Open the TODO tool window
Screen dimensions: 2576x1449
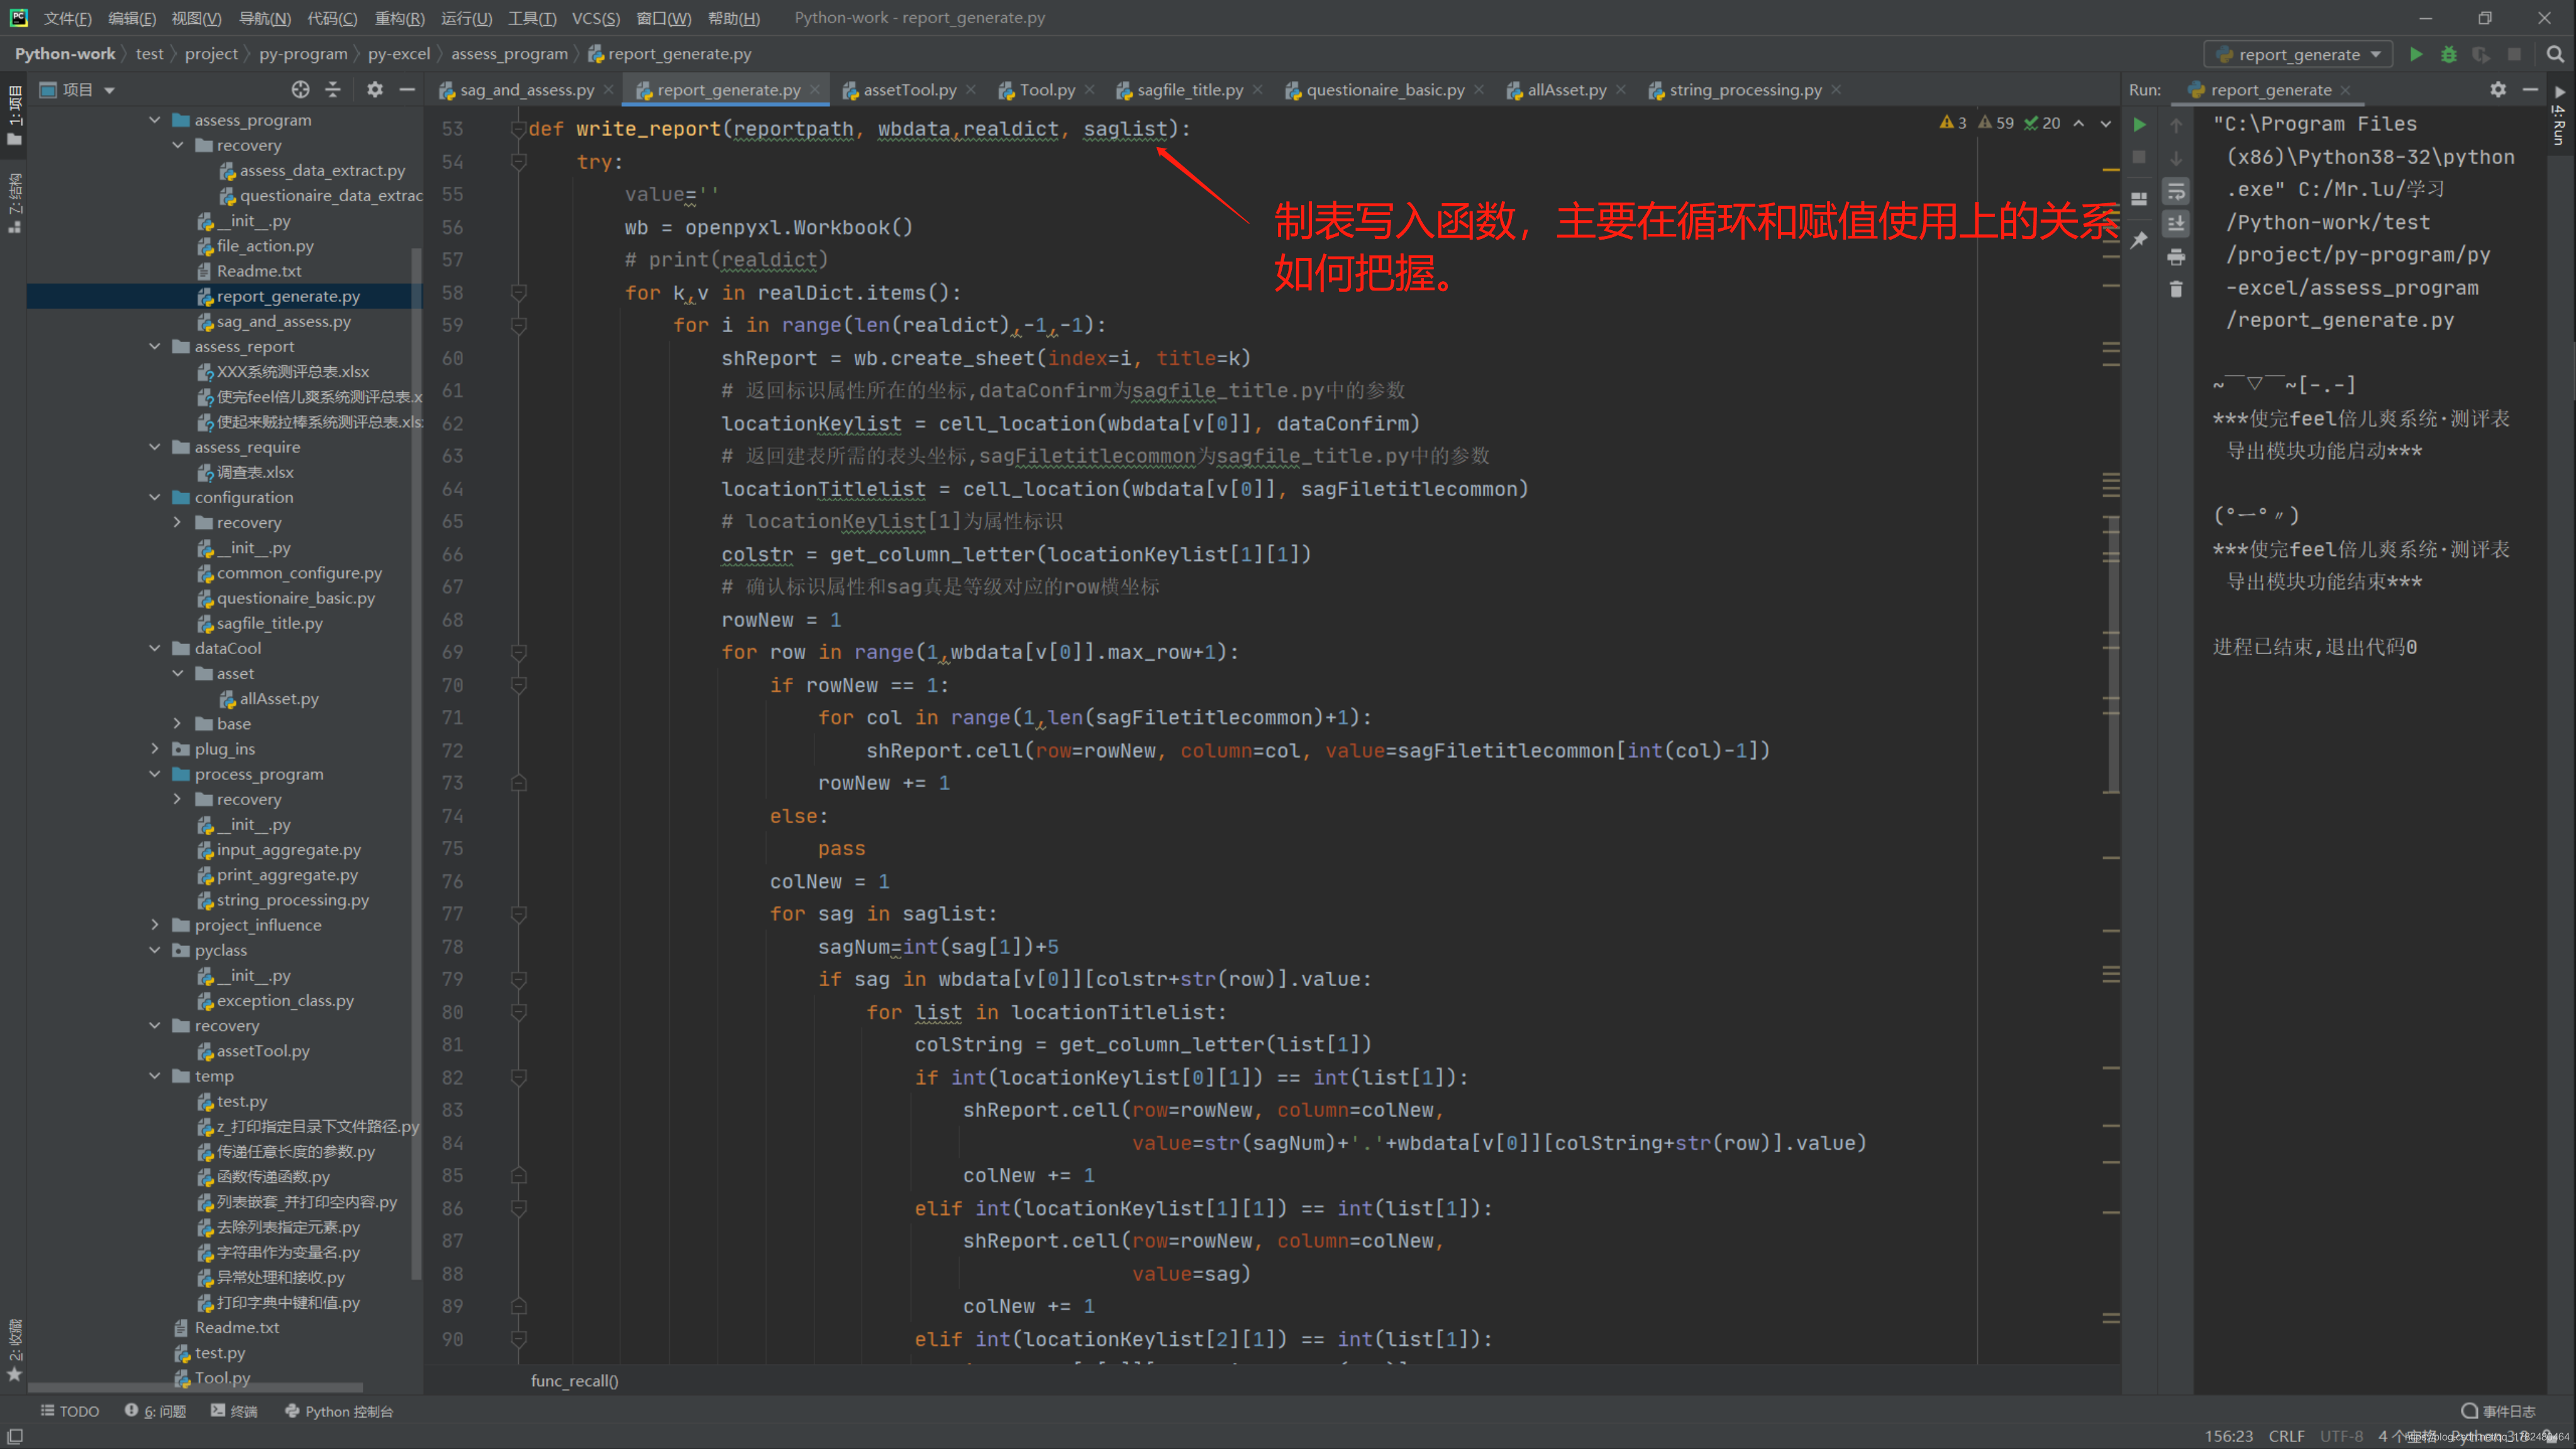click(x=70, y=1411)
